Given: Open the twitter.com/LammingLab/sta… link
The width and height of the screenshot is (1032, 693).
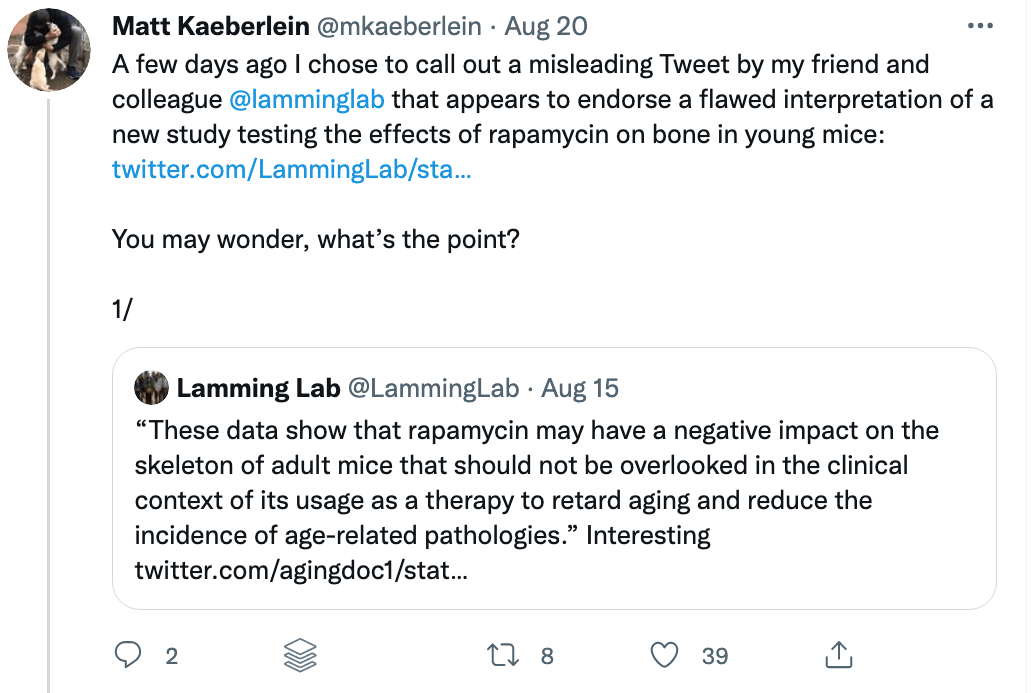Looking at the screenshot, I should (291, 169).
